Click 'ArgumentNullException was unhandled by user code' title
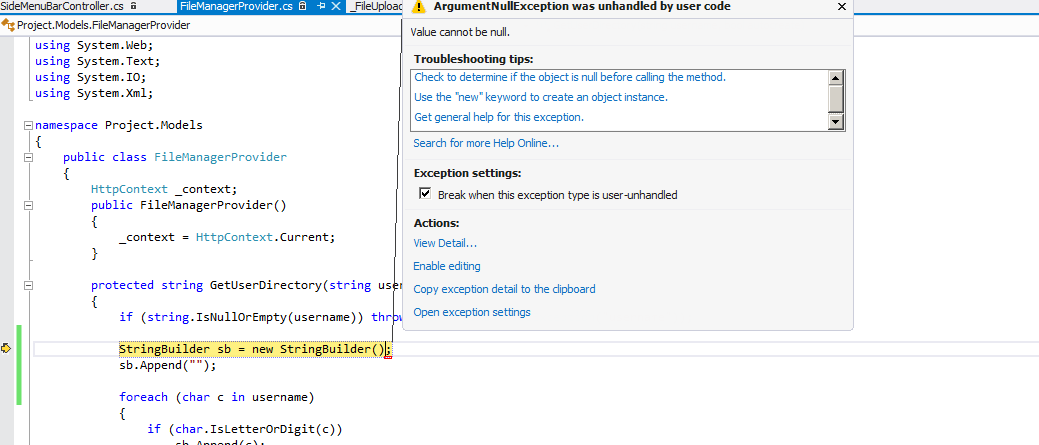Image resolution: width=1039 pixels, height=445 pixels. tap(582, 7)
